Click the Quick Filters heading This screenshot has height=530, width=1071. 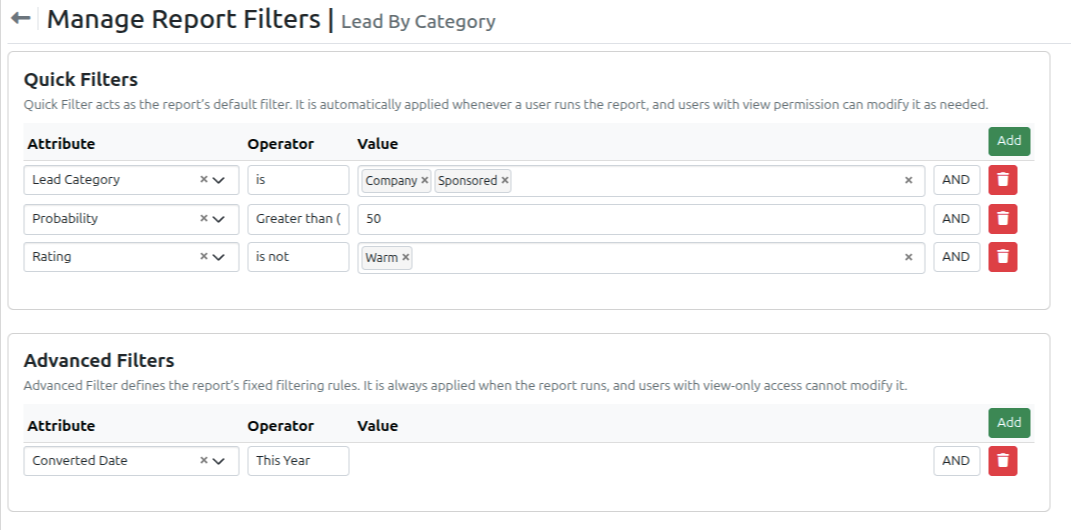coord(81,80)
